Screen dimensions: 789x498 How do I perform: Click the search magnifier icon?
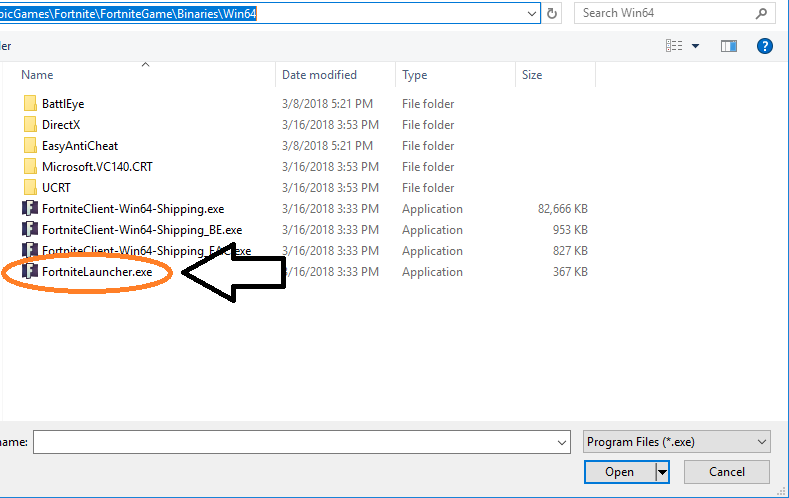[761, 14]
